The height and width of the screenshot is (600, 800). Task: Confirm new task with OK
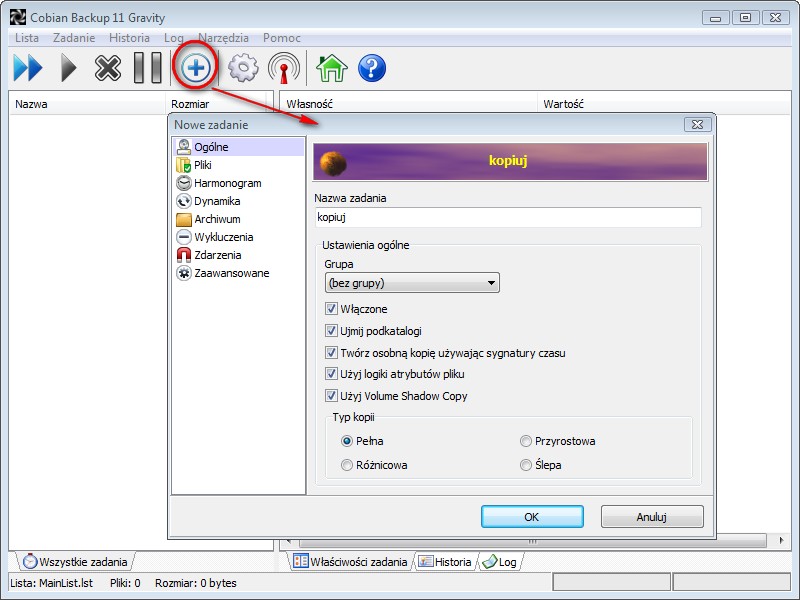tap(532, 517)
